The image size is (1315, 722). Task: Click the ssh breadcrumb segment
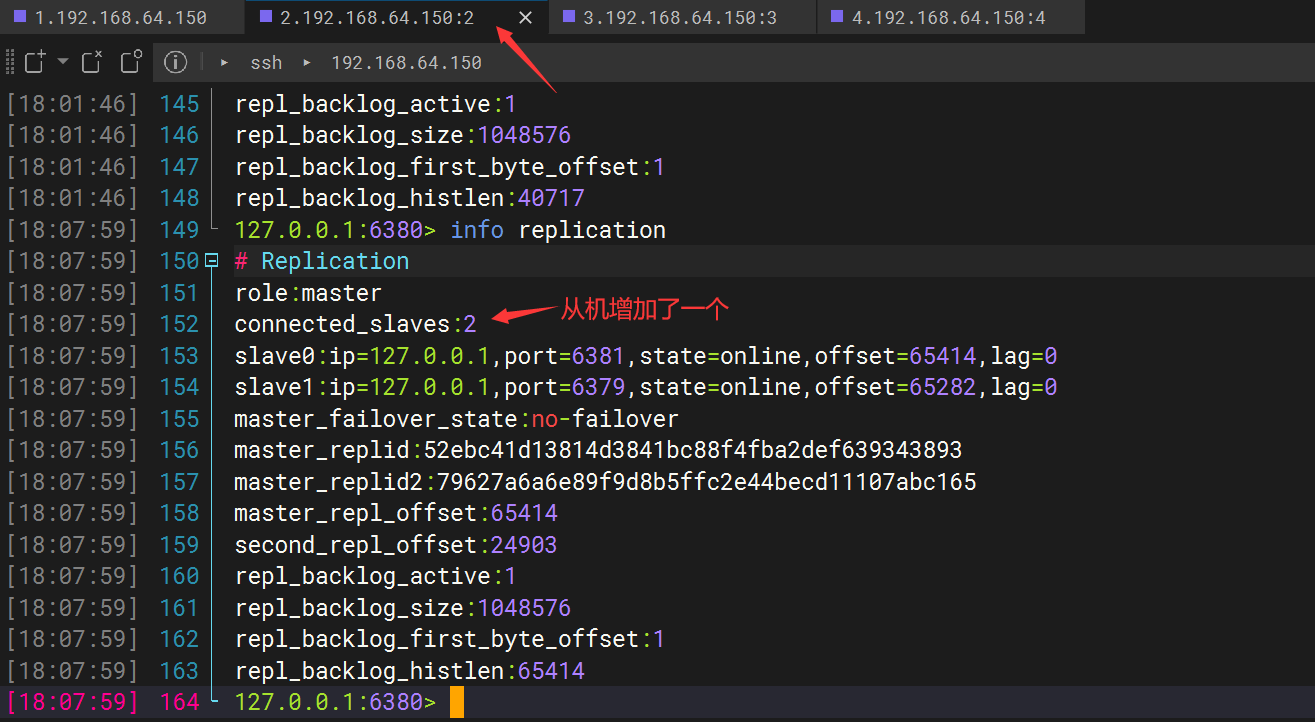266,63
